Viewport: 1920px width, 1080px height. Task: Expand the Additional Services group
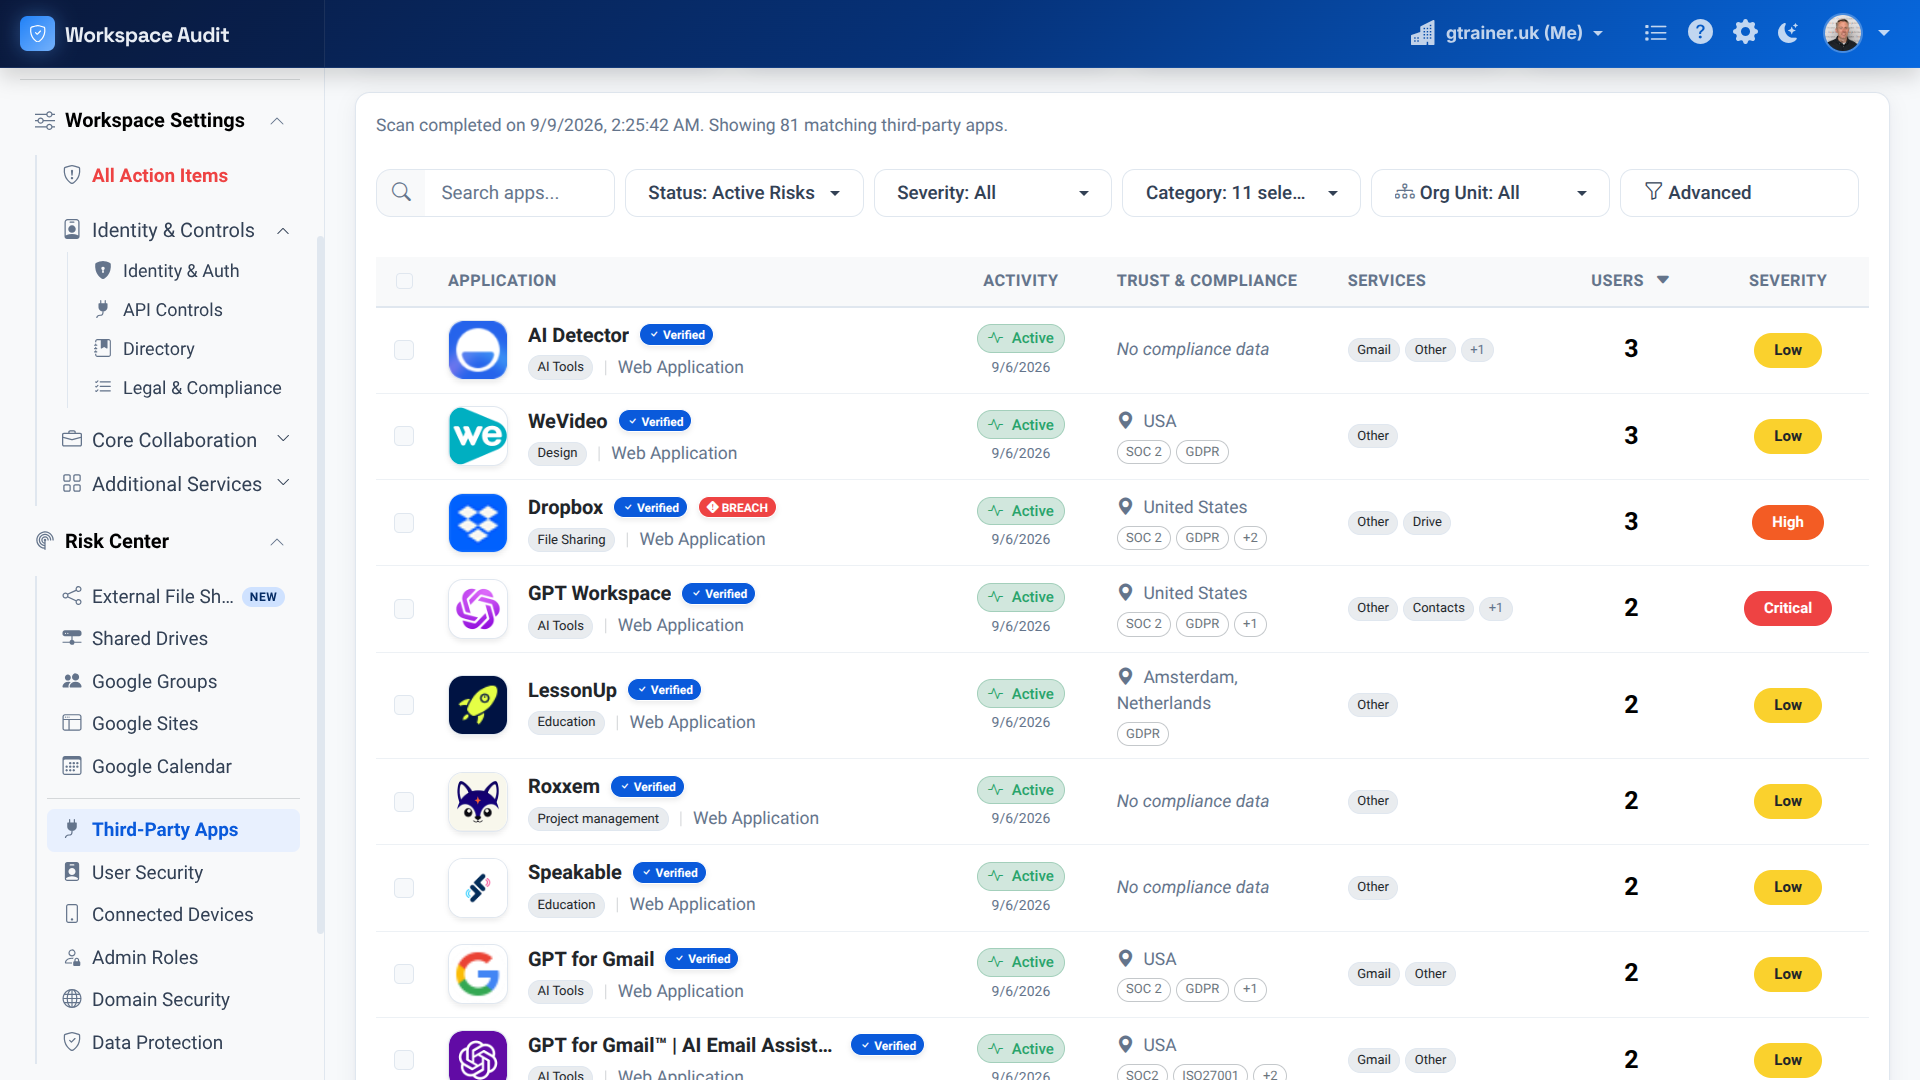tap(283, 483)
